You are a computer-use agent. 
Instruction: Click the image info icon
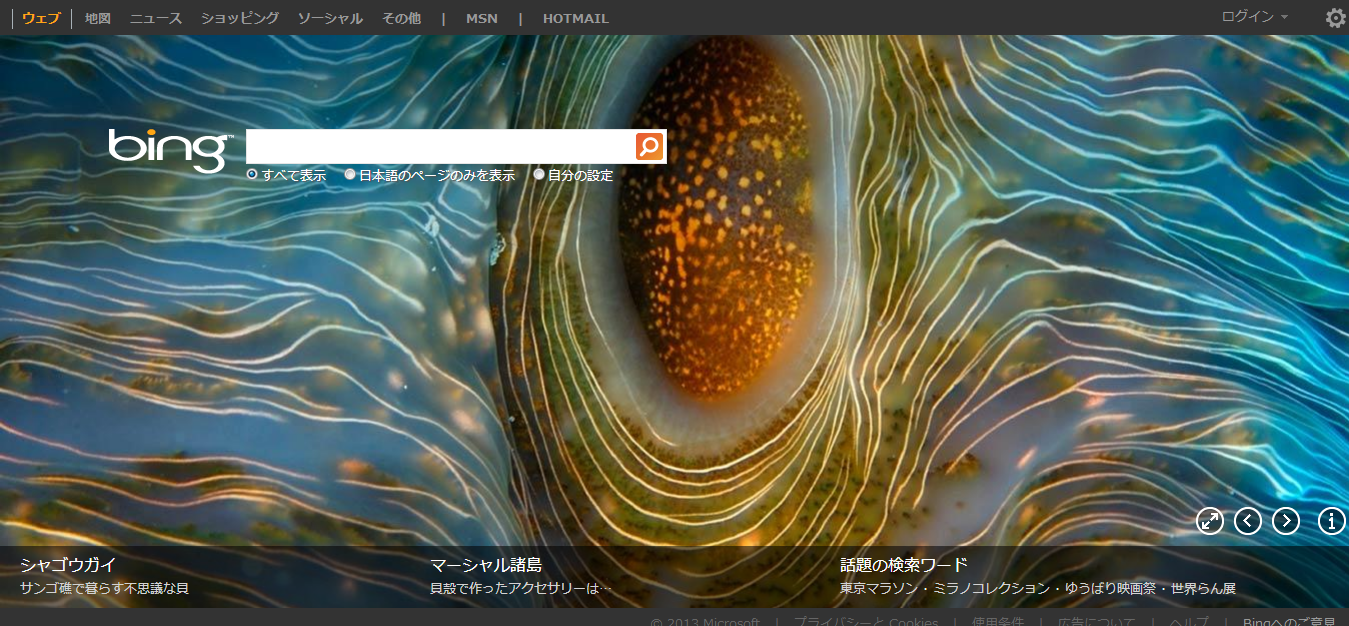point(1332,521)
